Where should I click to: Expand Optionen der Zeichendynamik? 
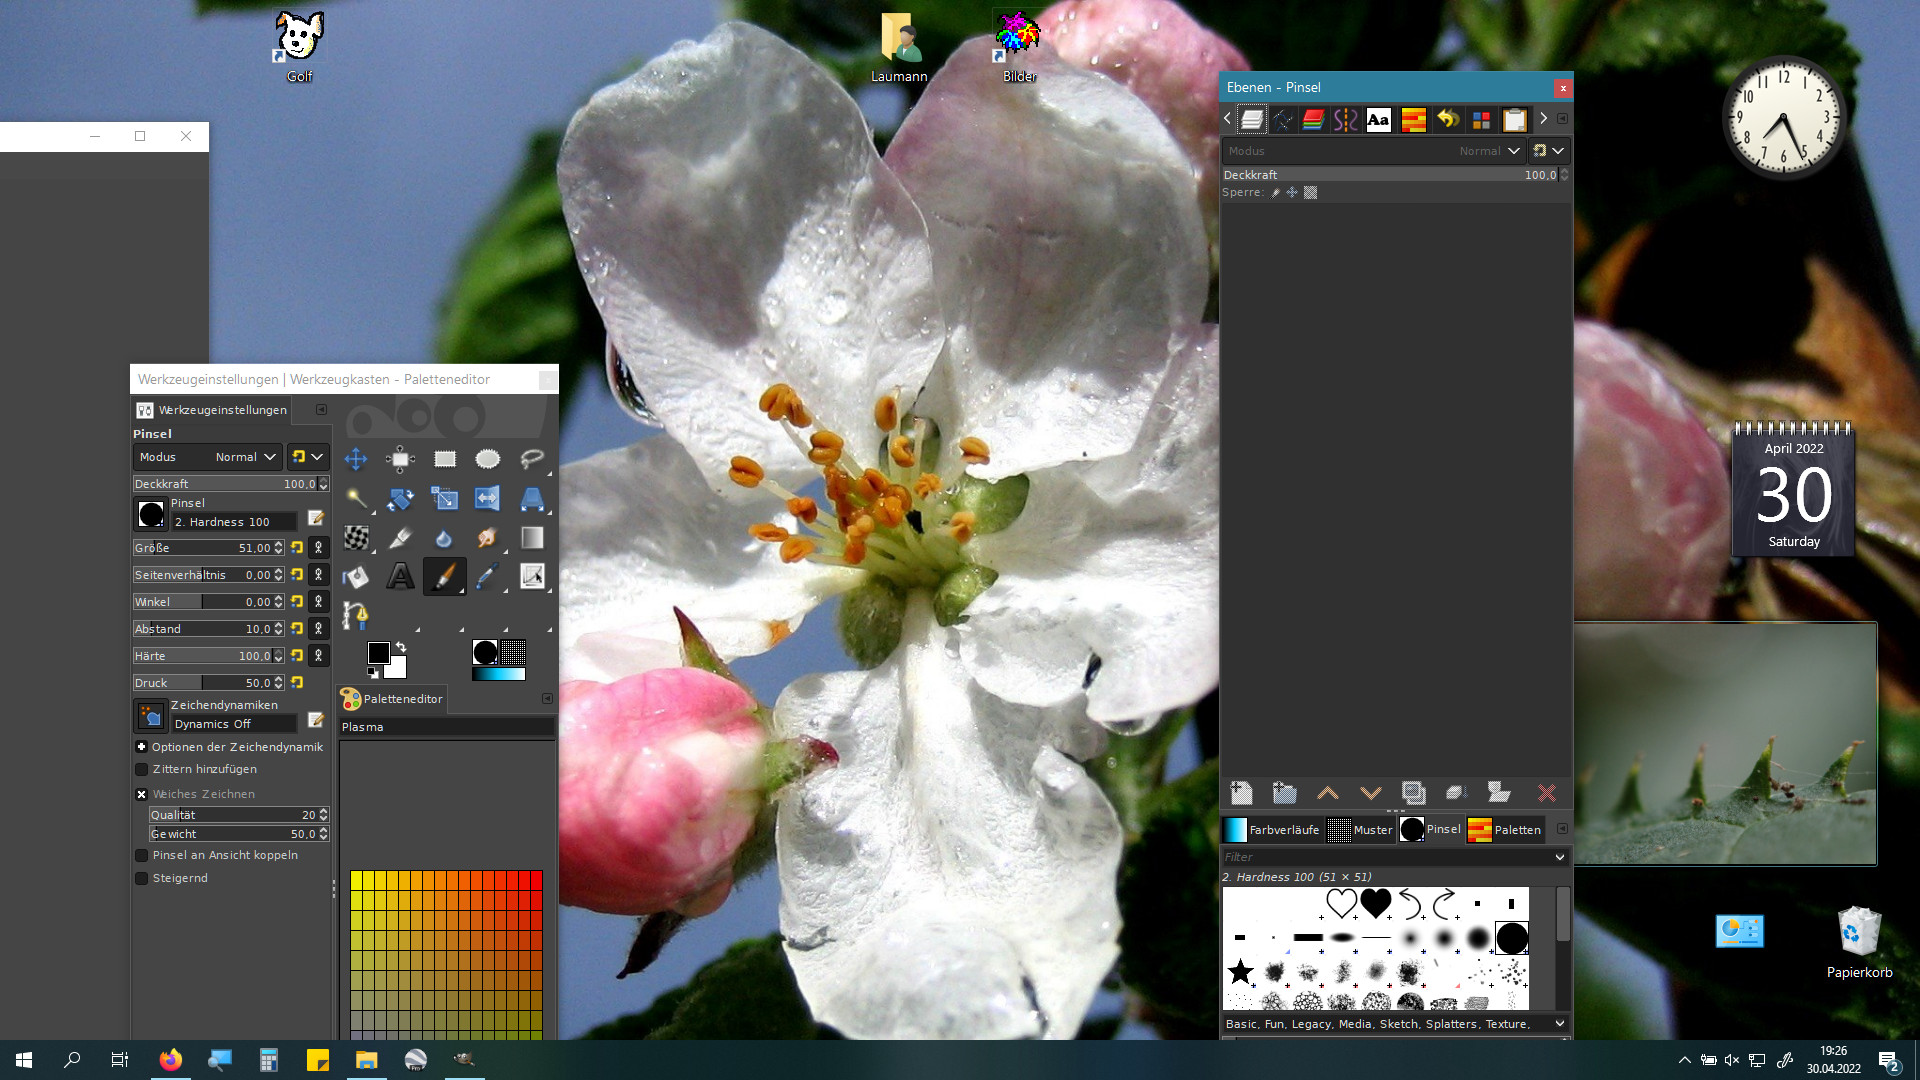coord(142,747)
